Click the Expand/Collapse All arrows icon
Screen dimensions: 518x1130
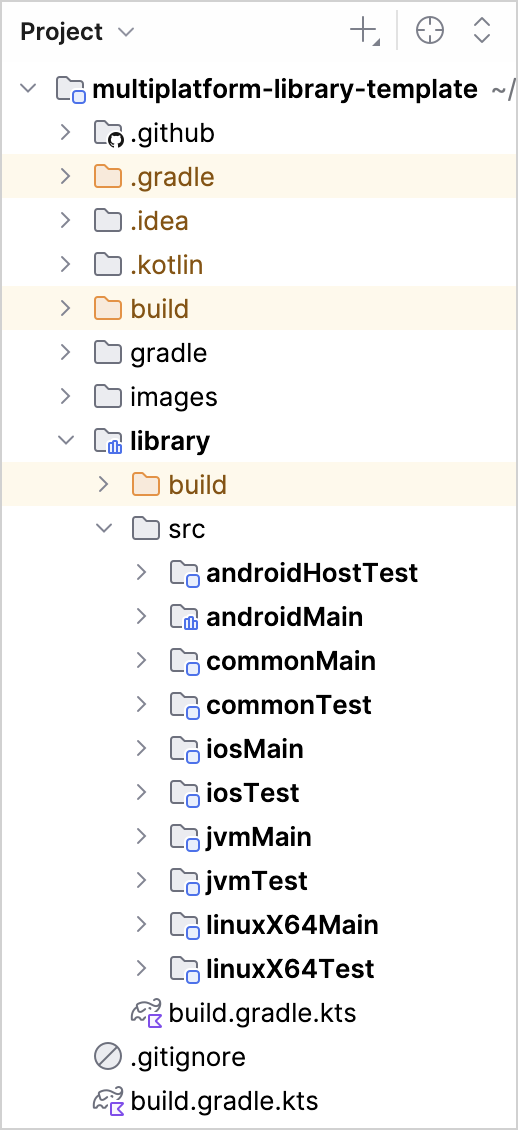pyautogui.click(x=481, y=31)
